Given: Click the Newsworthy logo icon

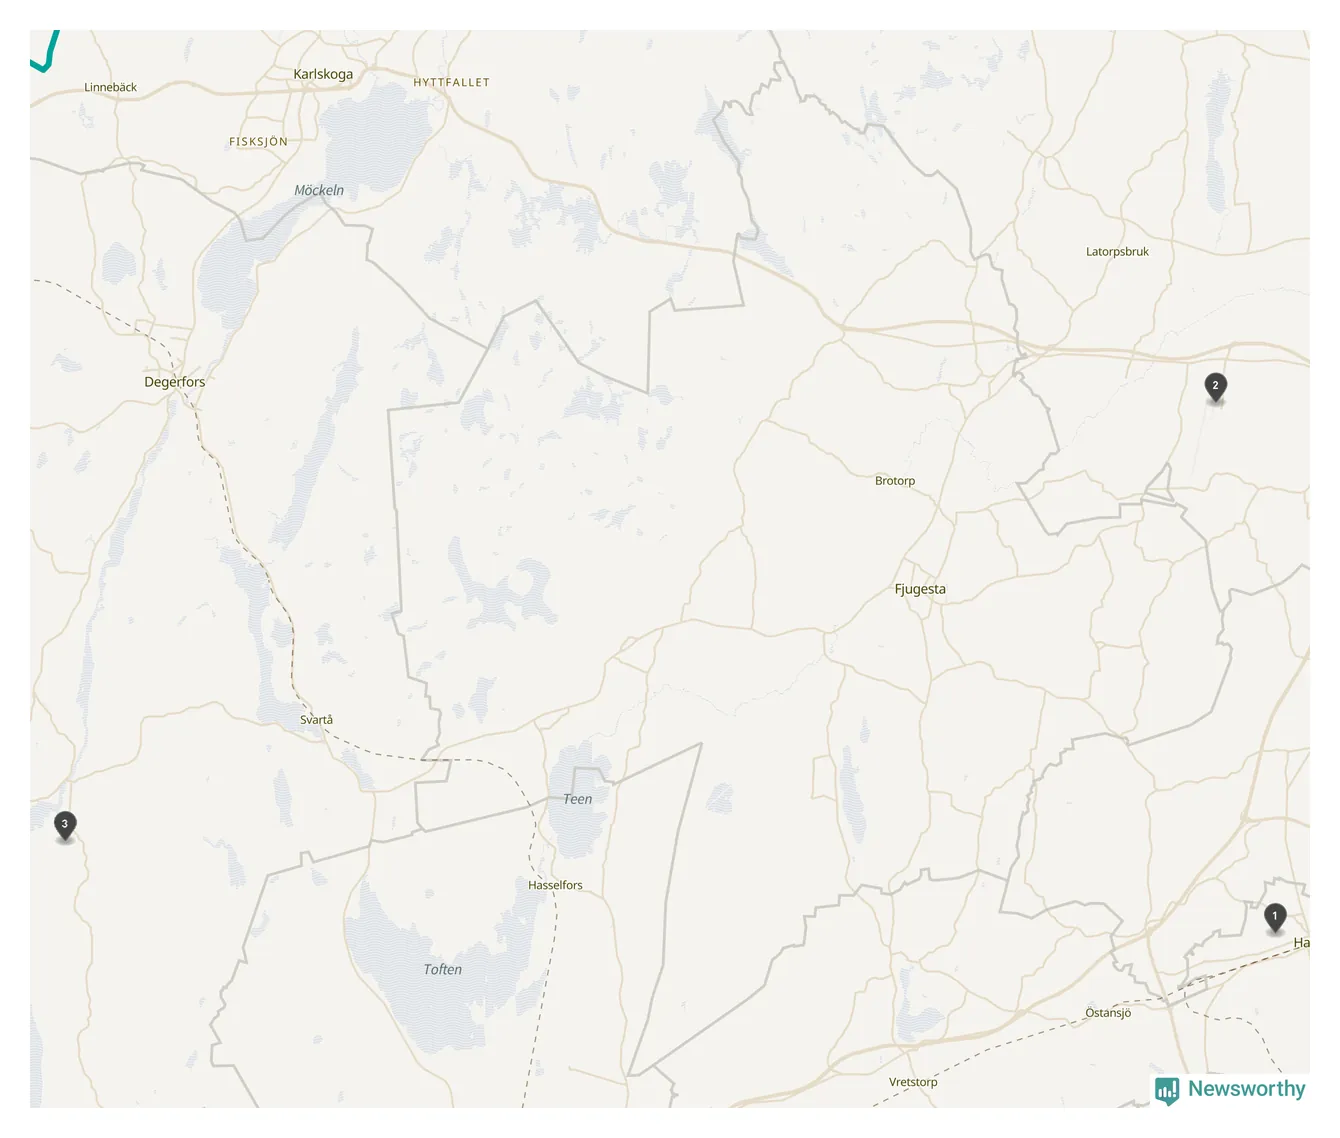Looking at the screenshot, I should coord(1167,1090).
